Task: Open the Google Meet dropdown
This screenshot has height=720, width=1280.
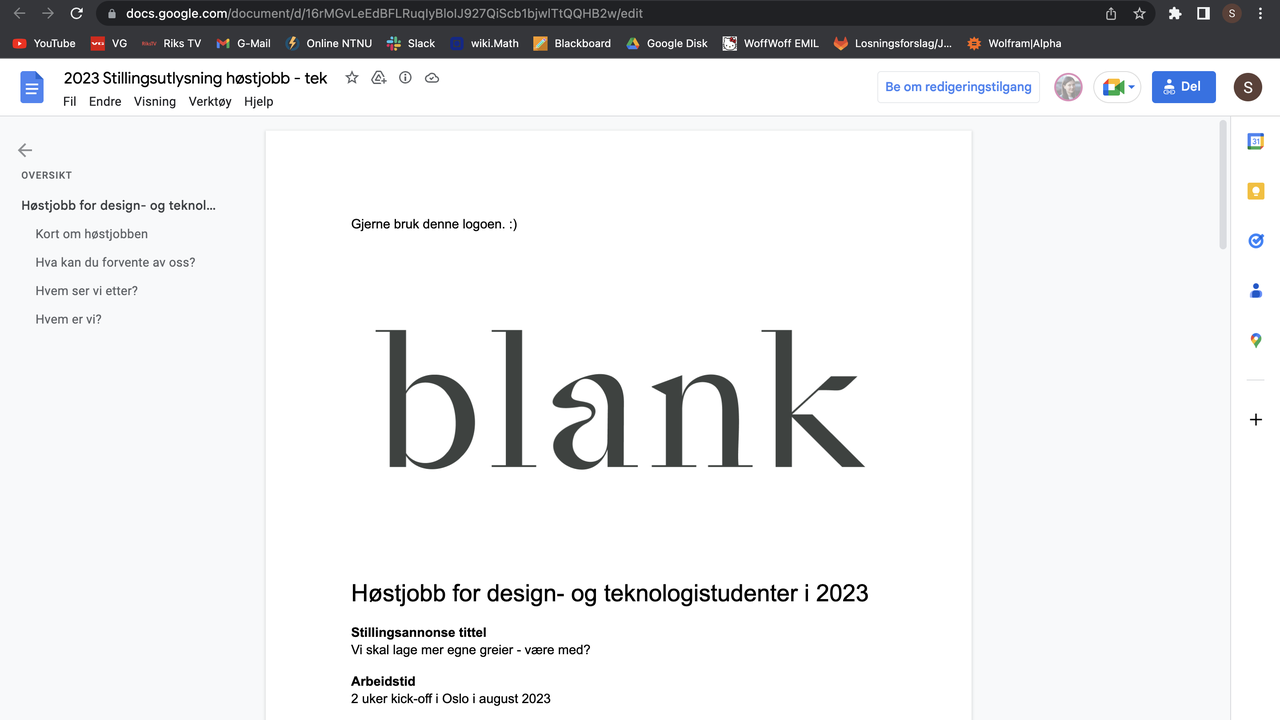Action: (x=1117, y=87)
